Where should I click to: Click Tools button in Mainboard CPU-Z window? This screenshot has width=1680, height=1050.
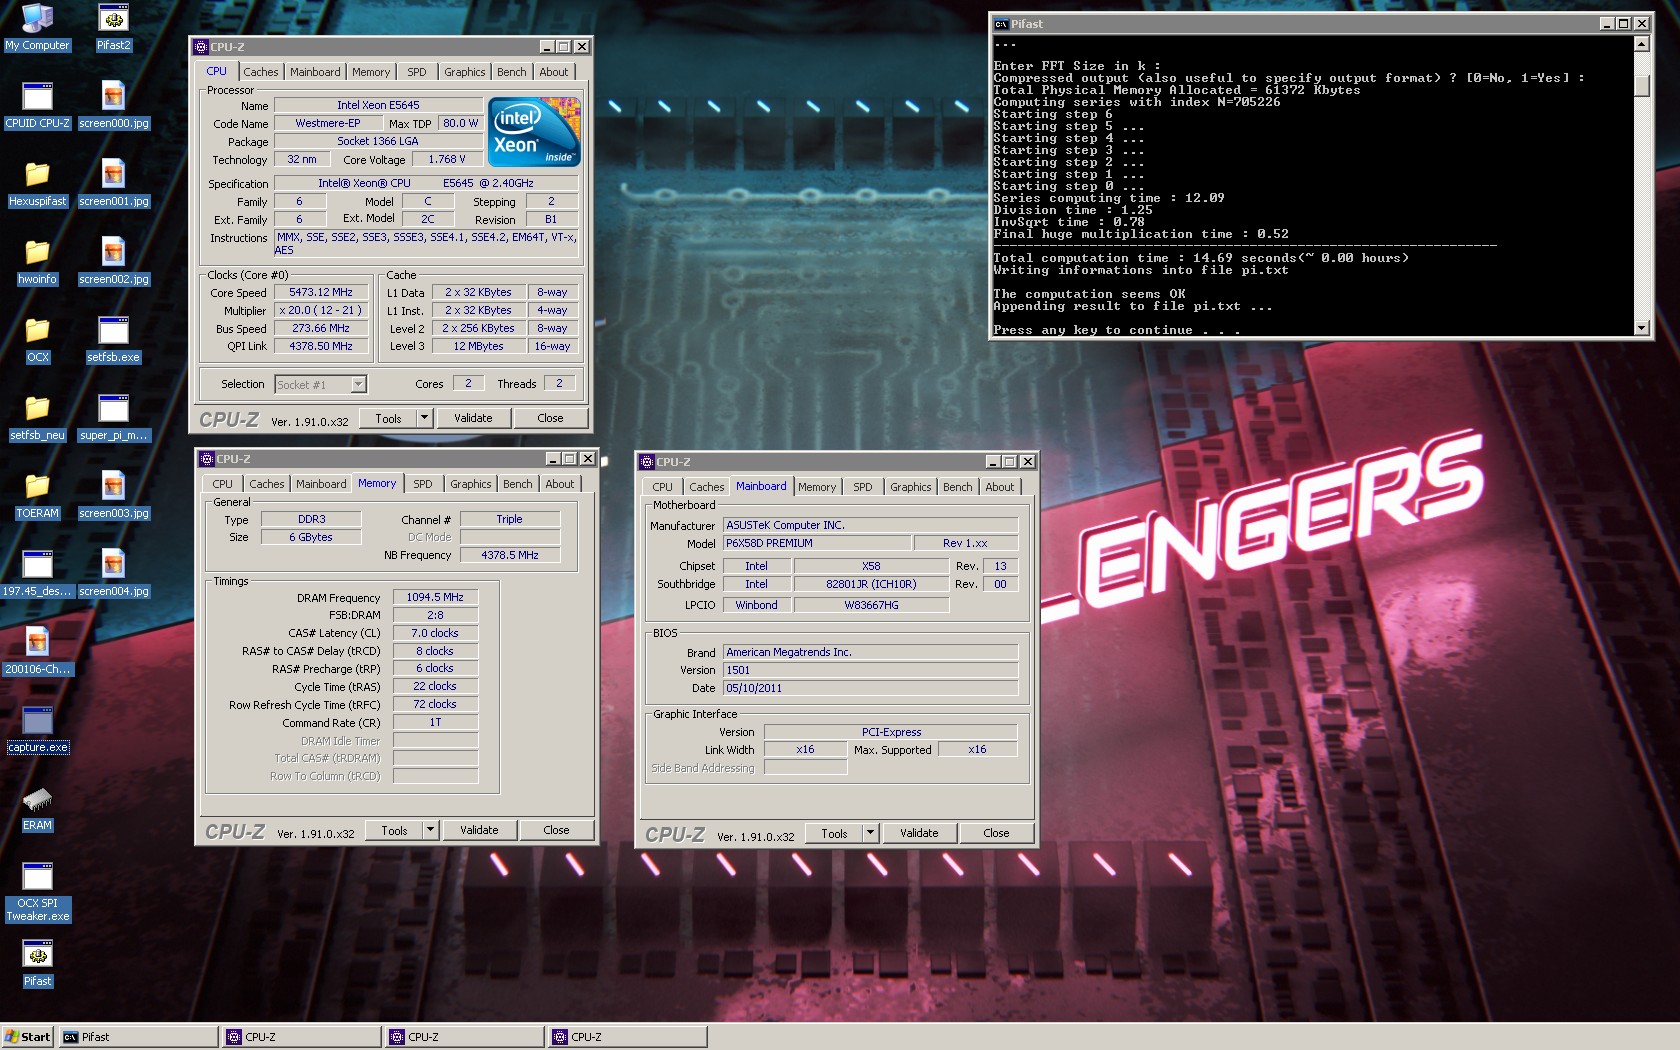pos(834,833)
